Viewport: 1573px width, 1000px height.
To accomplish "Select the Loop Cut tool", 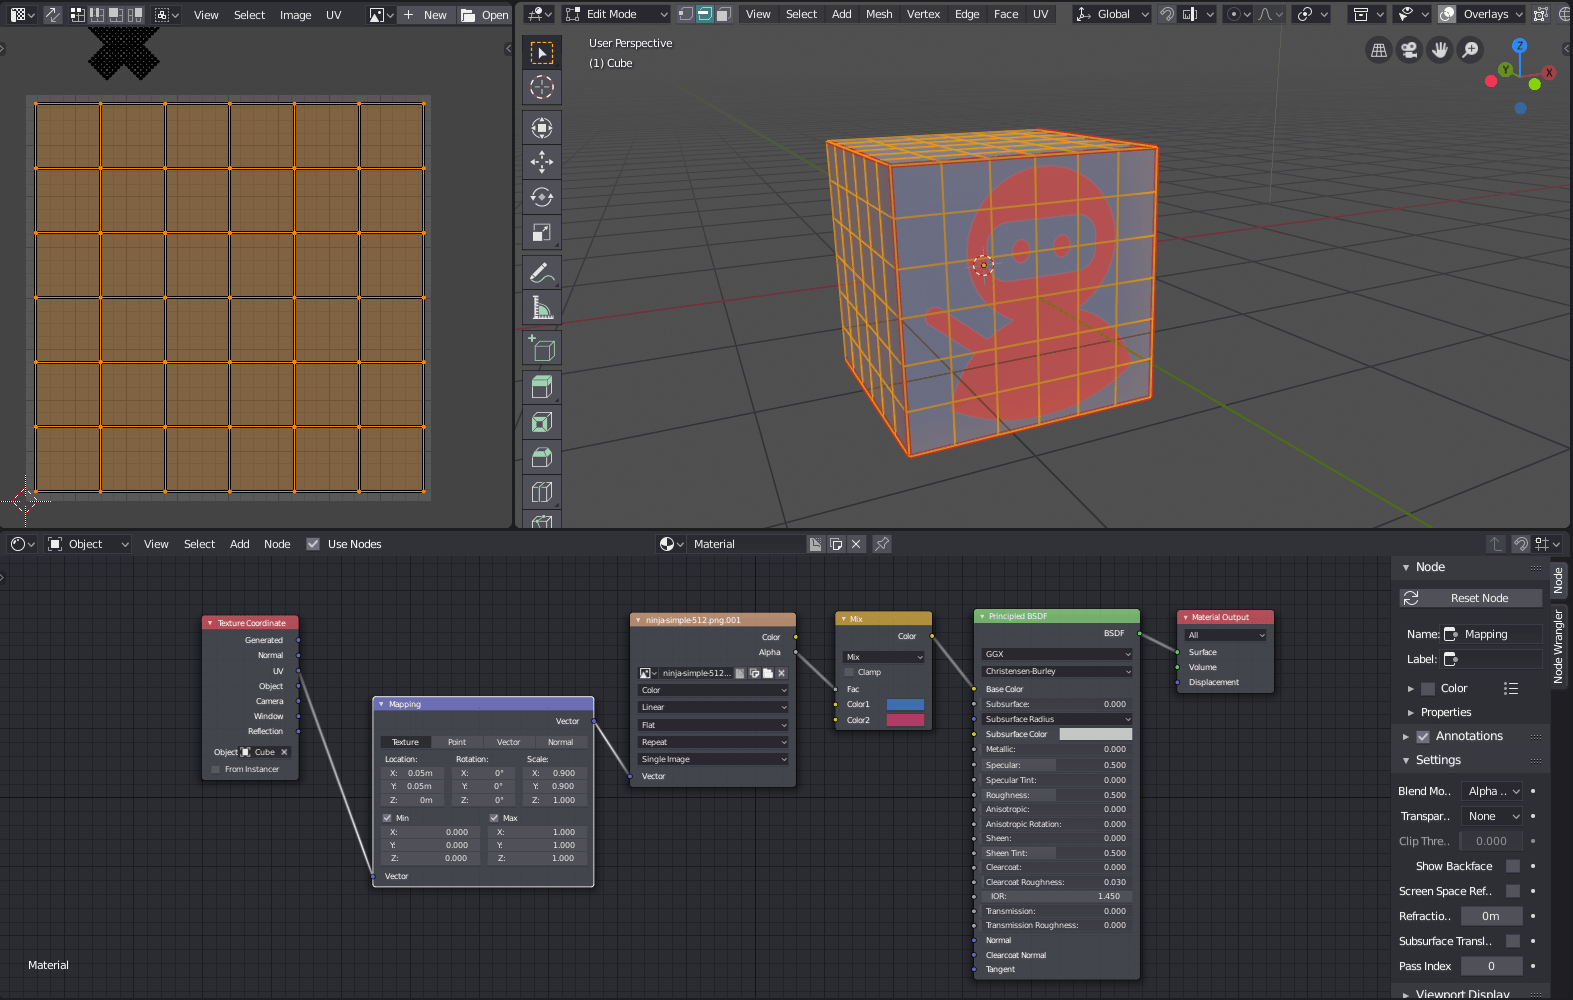I will pyautogui.click(x=541, y=492).
